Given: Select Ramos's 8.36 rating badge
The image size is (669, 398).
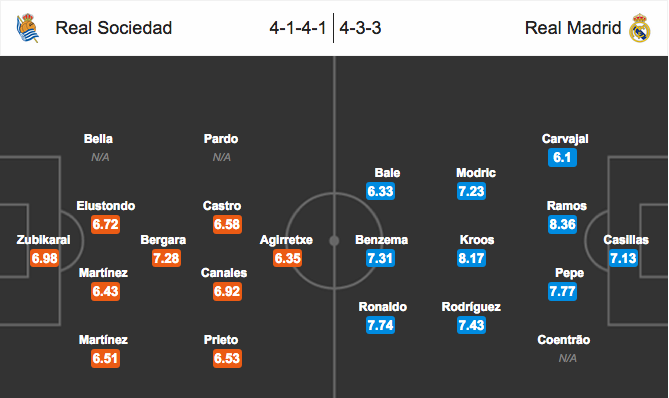Looking at the screenshot, I should pos(562,224).
